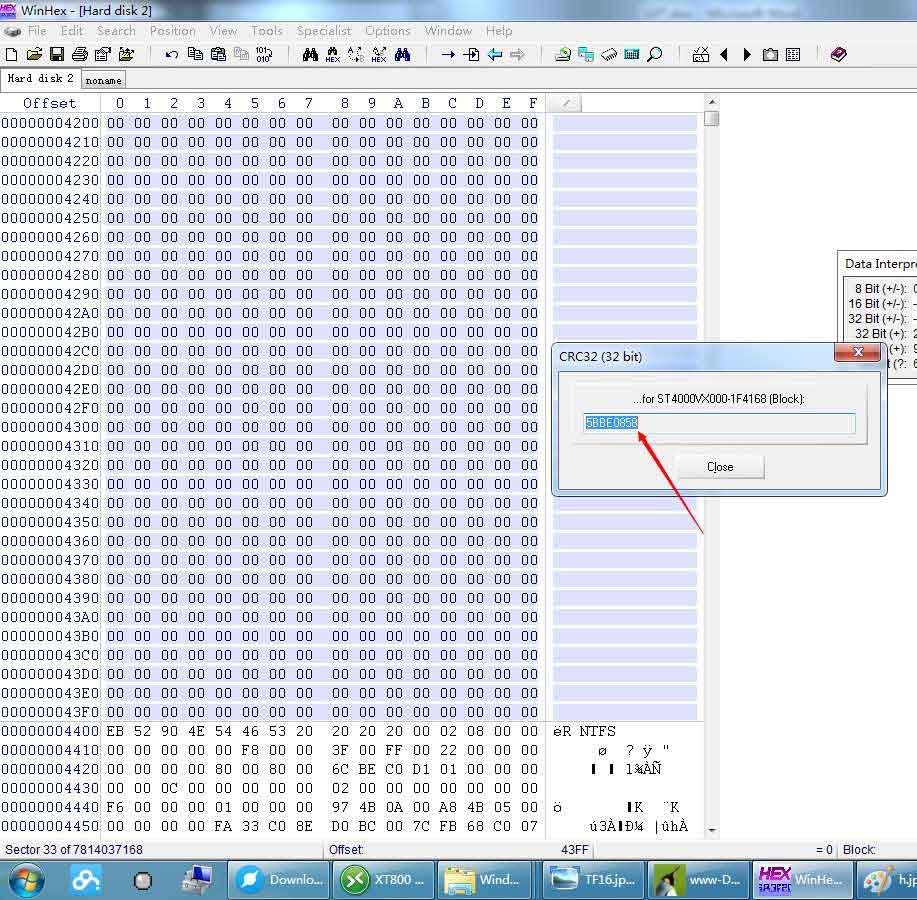Open the View menu
The width and height of the screenshot is (917, 900).
[x=223, y=31]
